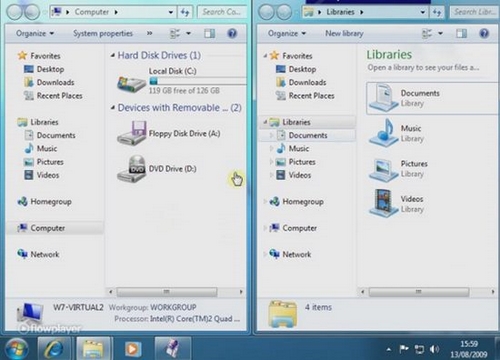Click search box in Computer window
Viewport: 500px width, 360px height.
coord(222,12)
